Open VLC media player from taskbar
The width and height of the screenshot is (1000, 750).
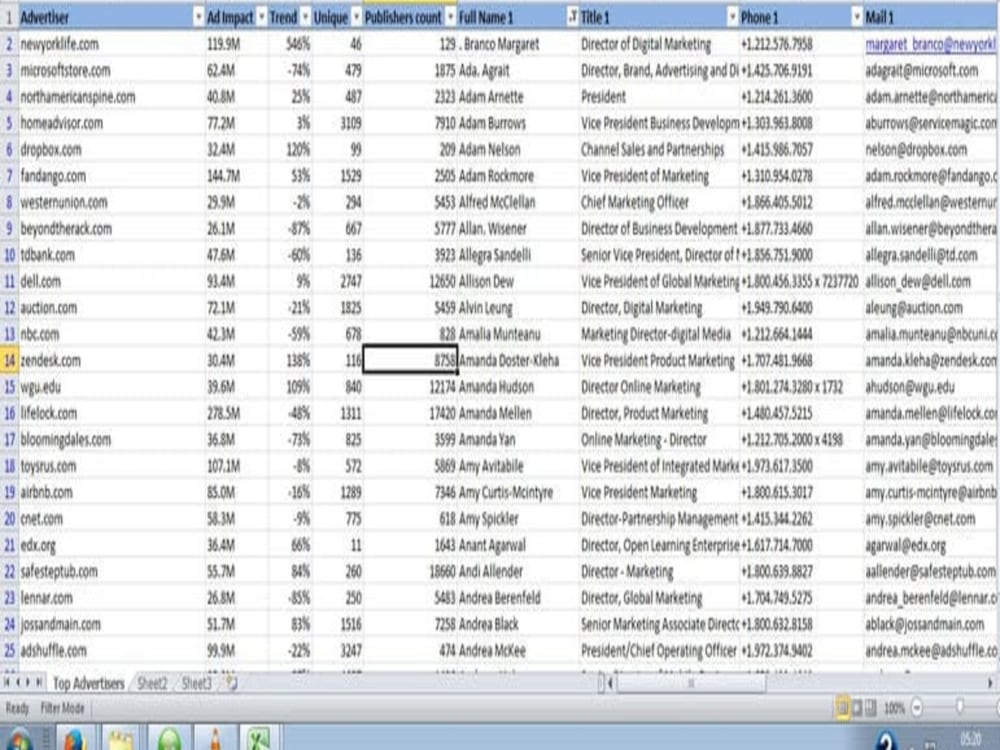click(216, 739)
